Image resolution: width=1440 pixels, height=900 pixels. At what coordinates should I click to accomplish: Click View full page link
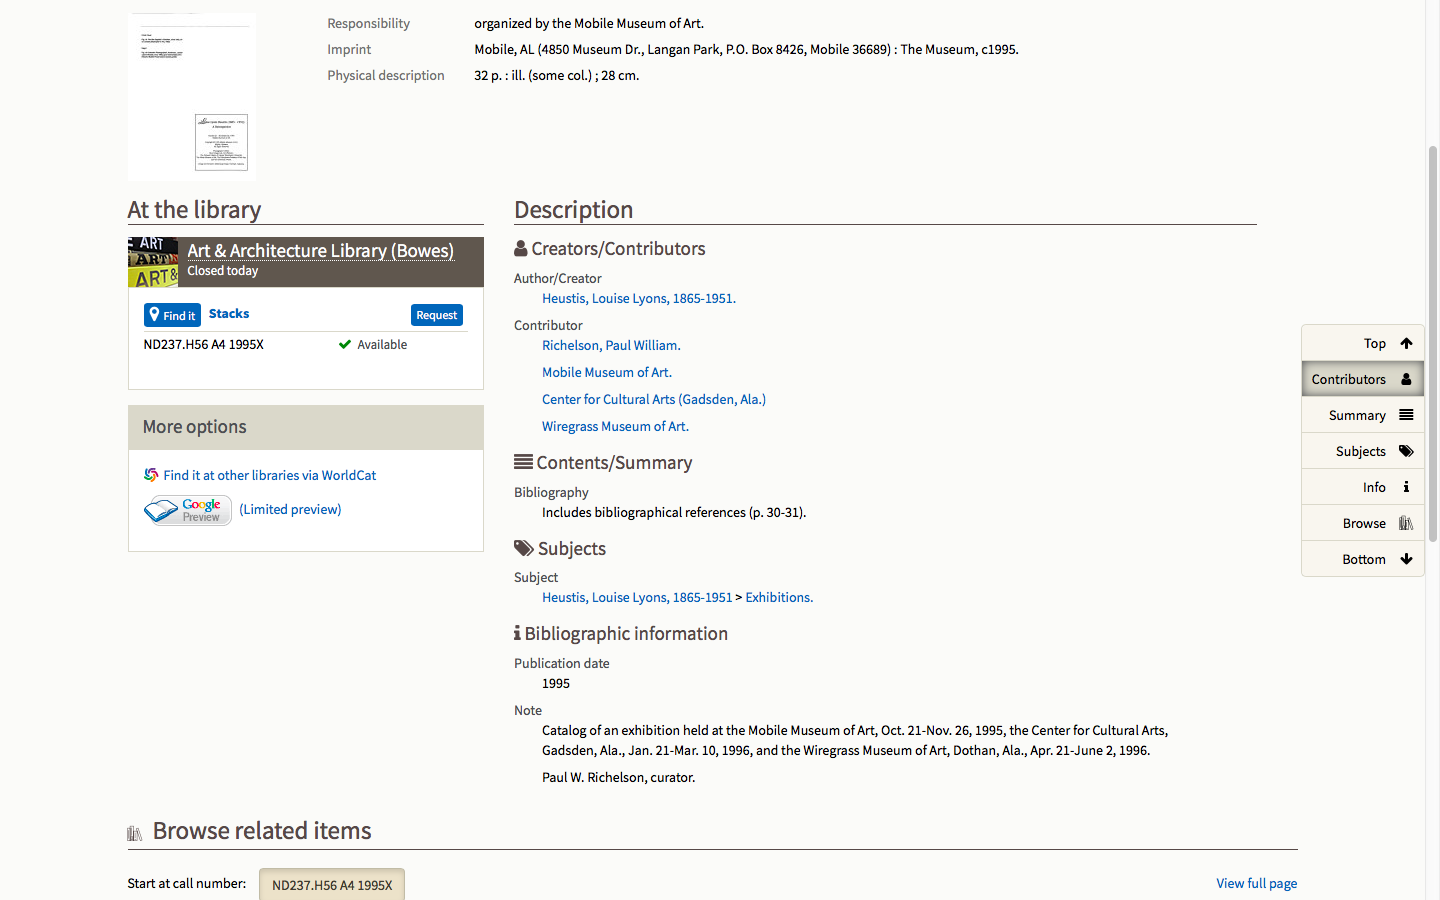[1256, 883]
